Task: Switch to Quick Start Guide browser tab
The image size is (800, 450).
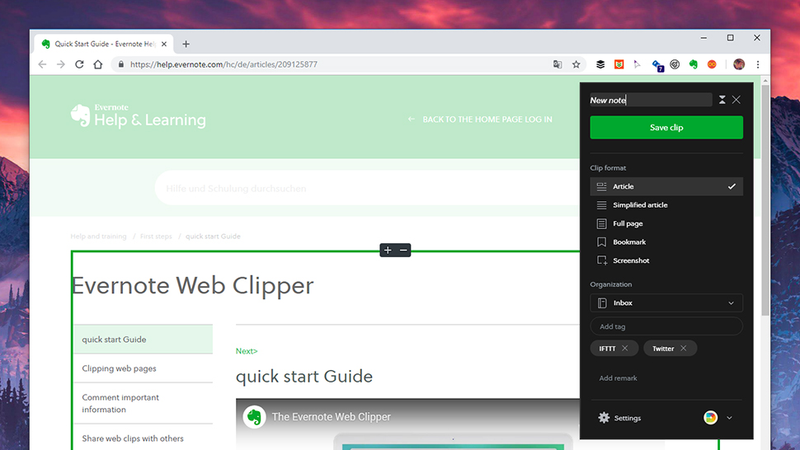Action: click(x=104, y=44)
